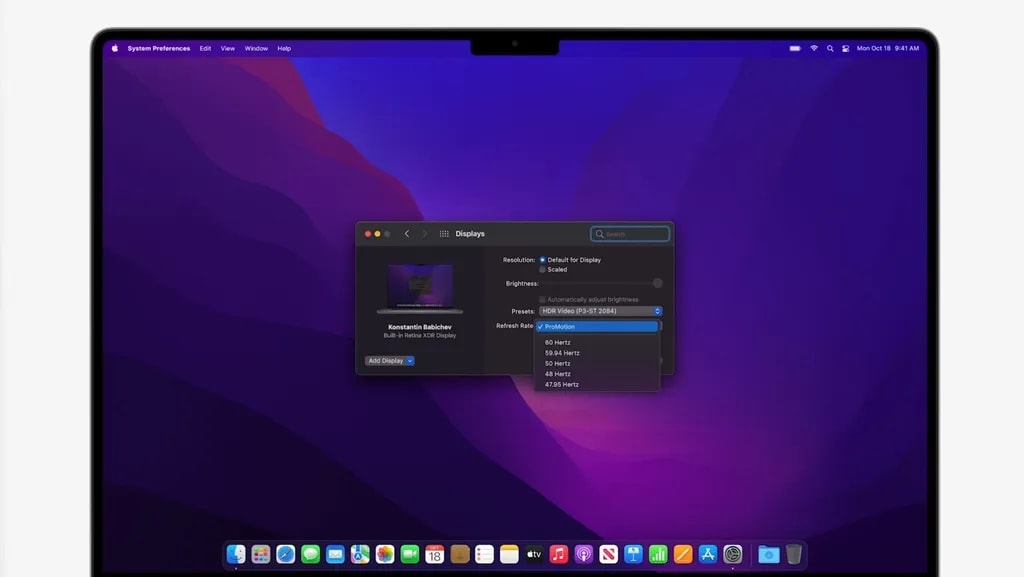
Task: Open Podcasts from the dock
Action: tap(584, 554)
